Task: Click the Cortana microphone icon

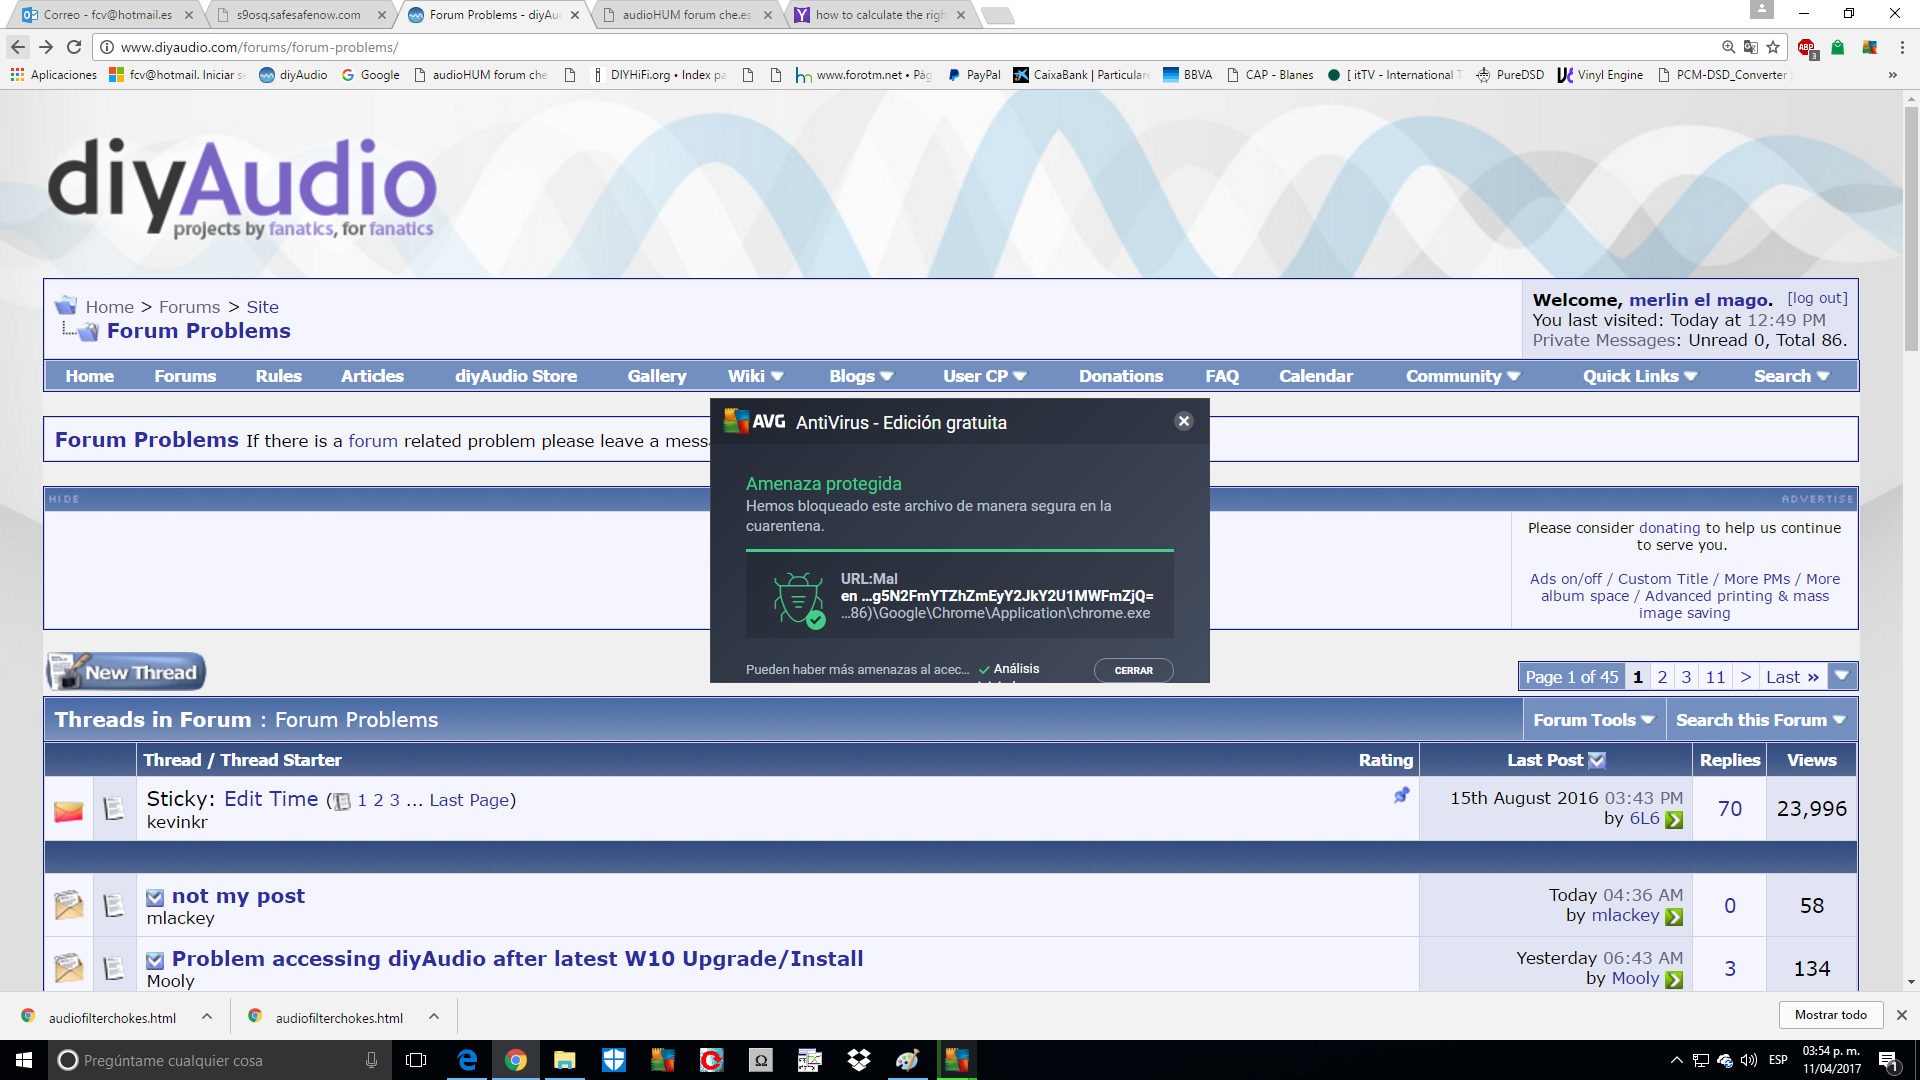Action: (x=371, y=1060)
